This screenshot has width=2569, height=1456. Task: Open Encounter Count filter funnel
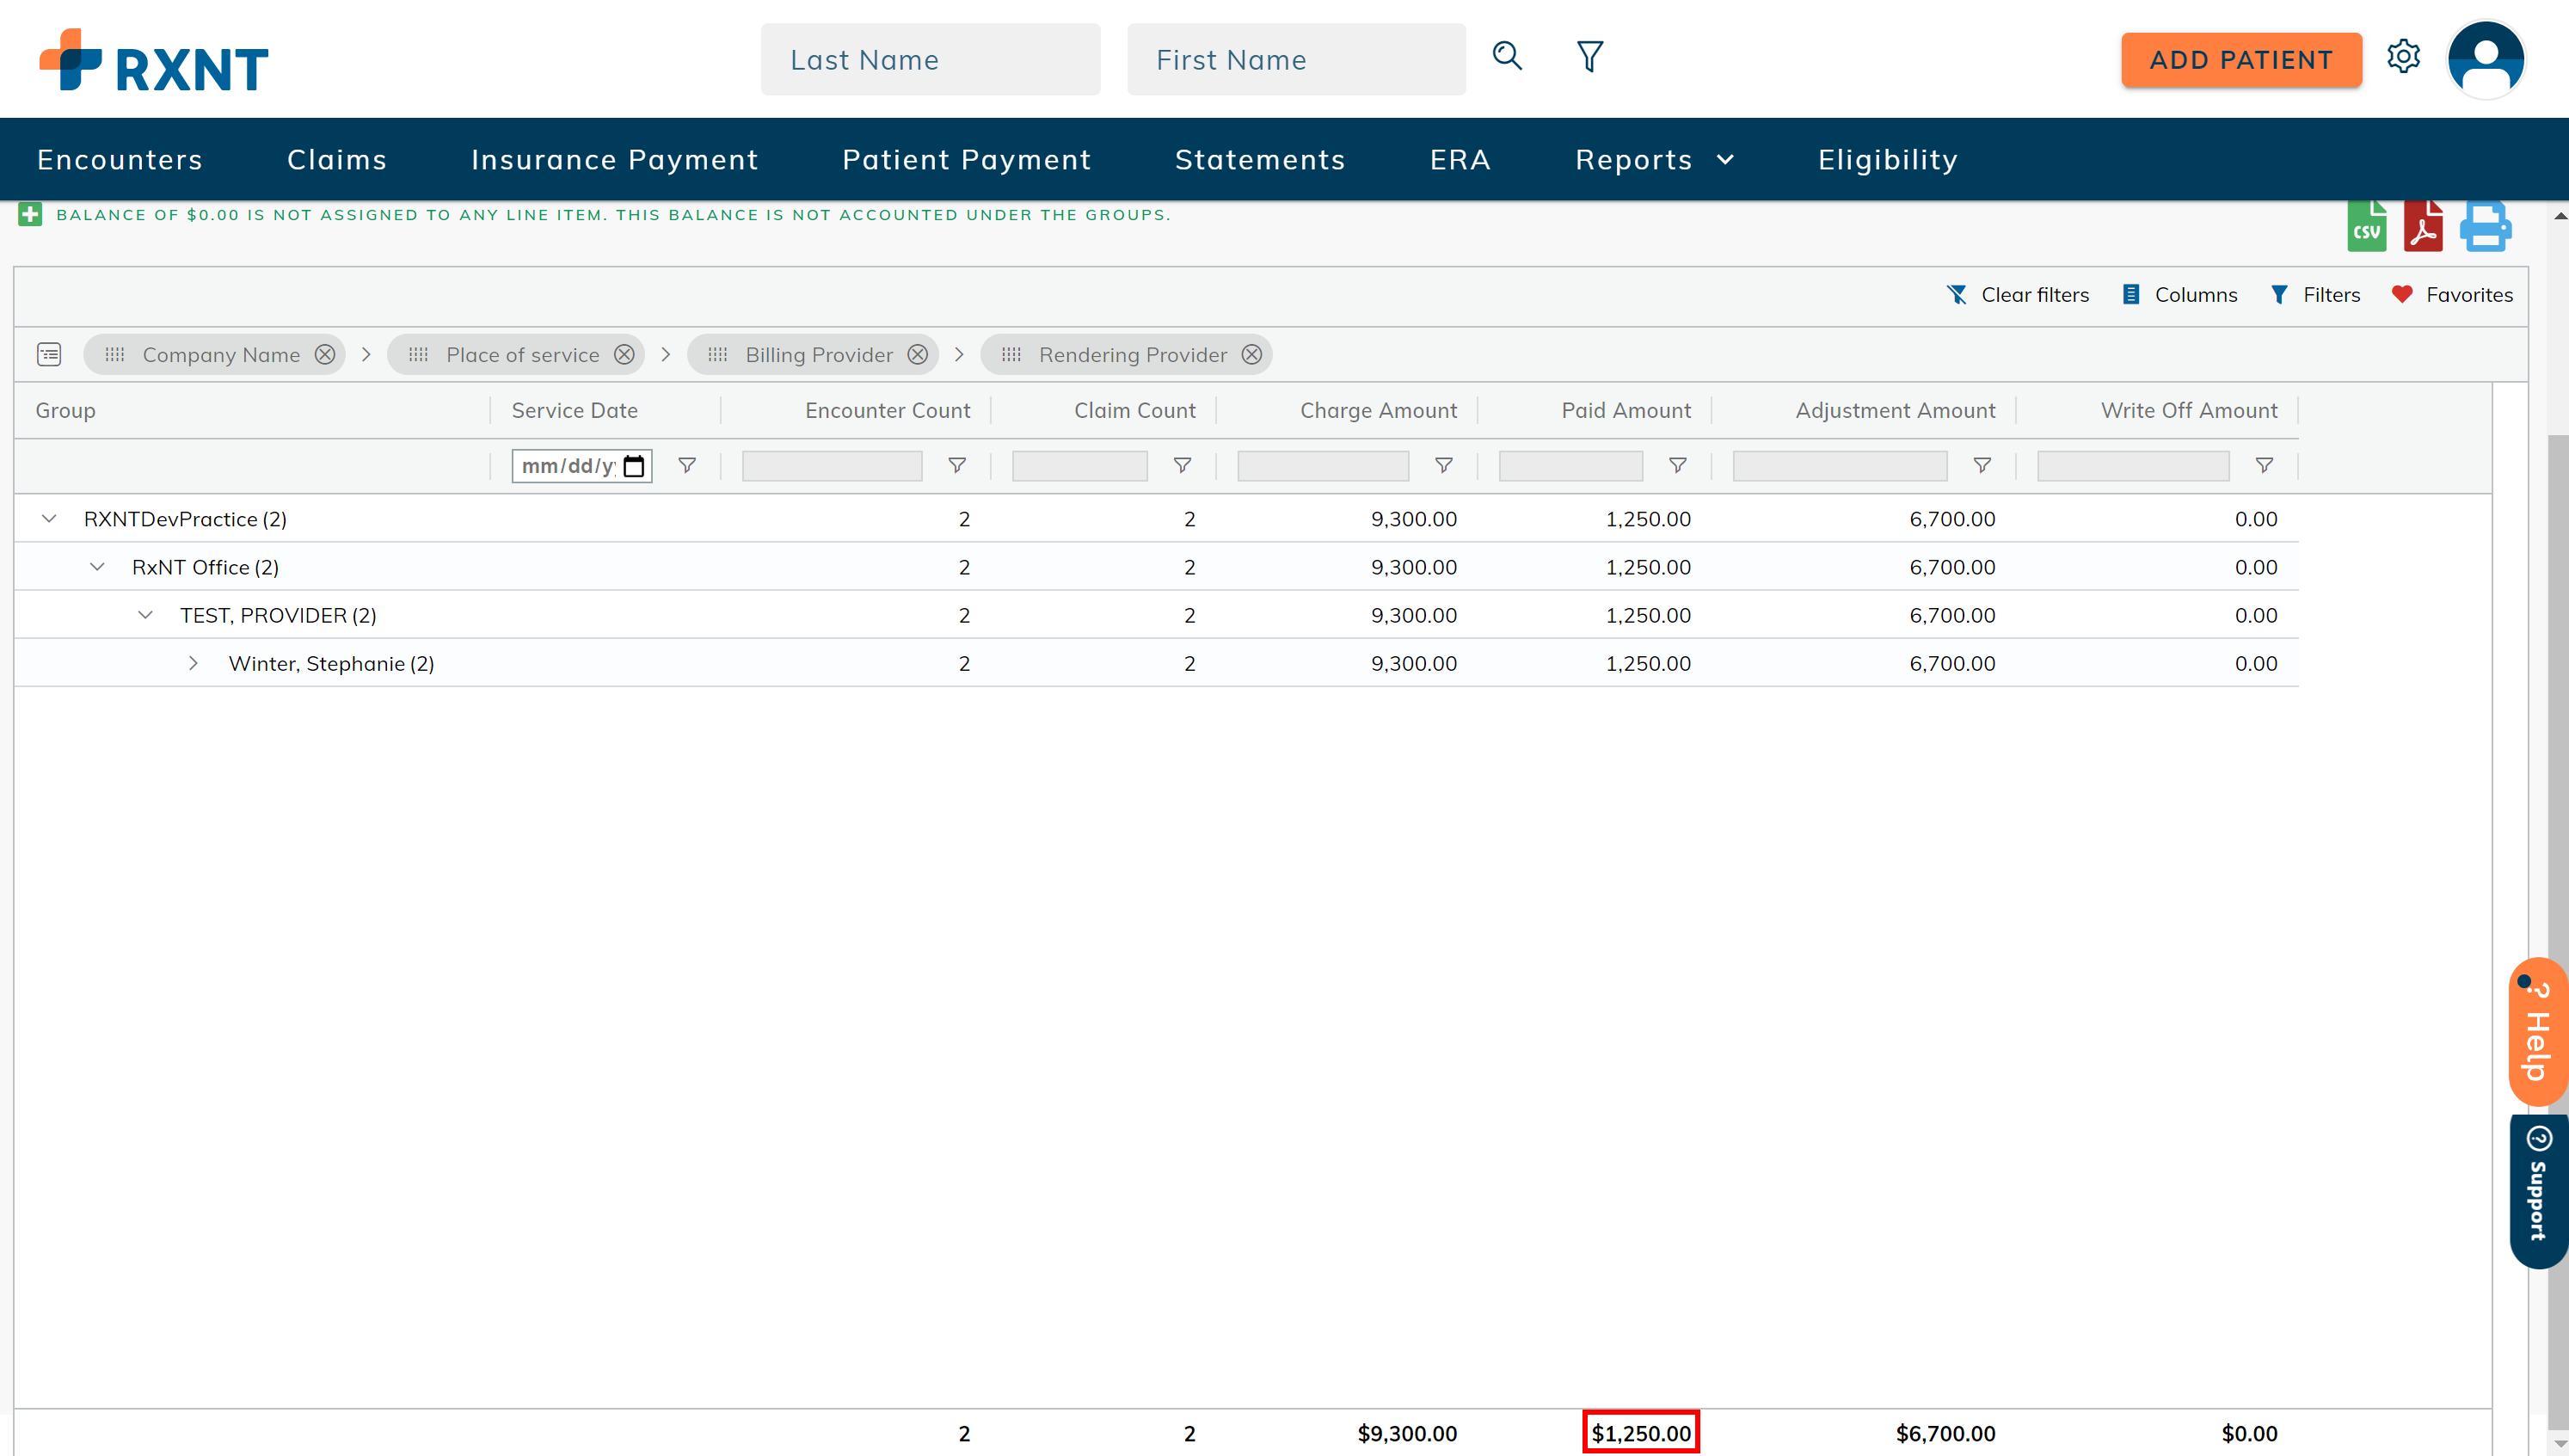tap(957, 465)
